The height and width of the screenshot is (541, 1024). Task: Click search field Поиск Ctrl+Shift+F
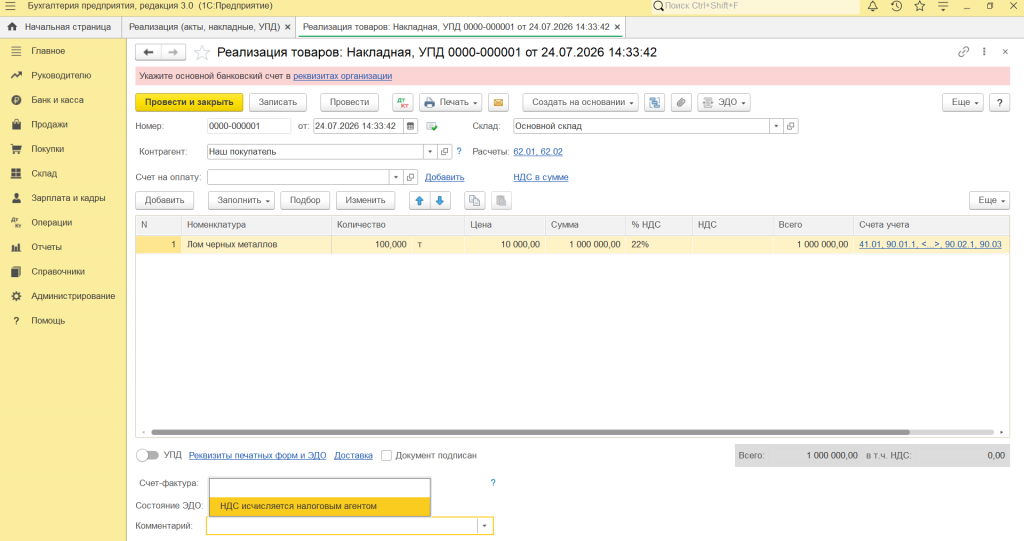point(756,6)
